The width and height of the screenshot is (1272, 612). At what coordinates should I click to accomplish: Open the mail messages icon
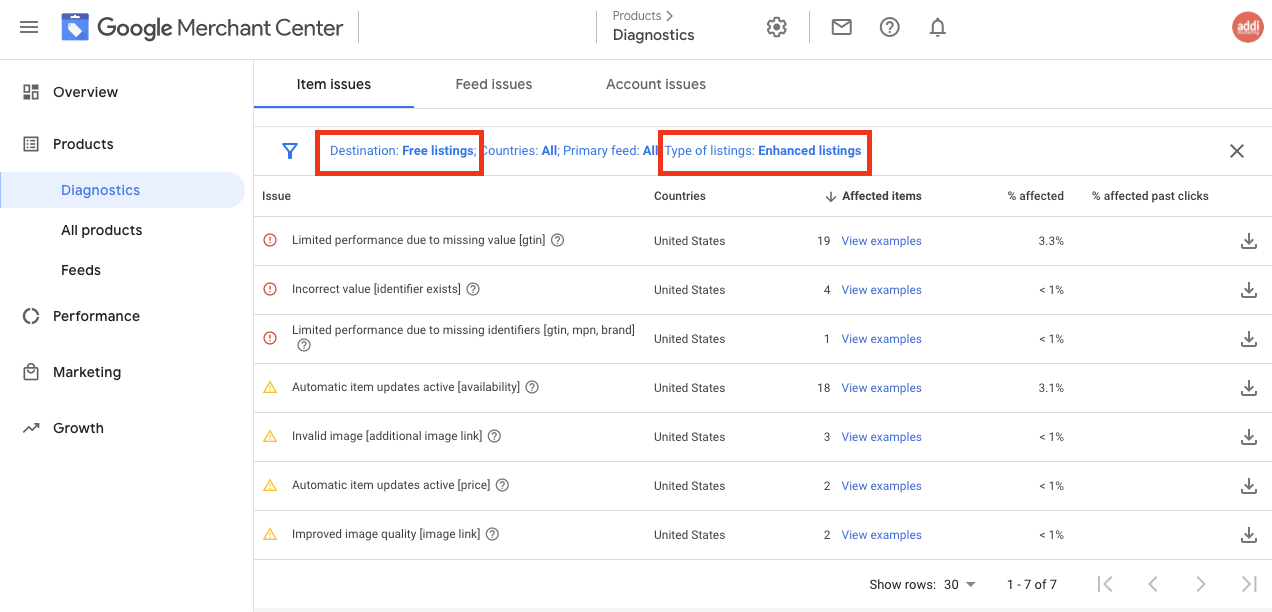(842, 27)
